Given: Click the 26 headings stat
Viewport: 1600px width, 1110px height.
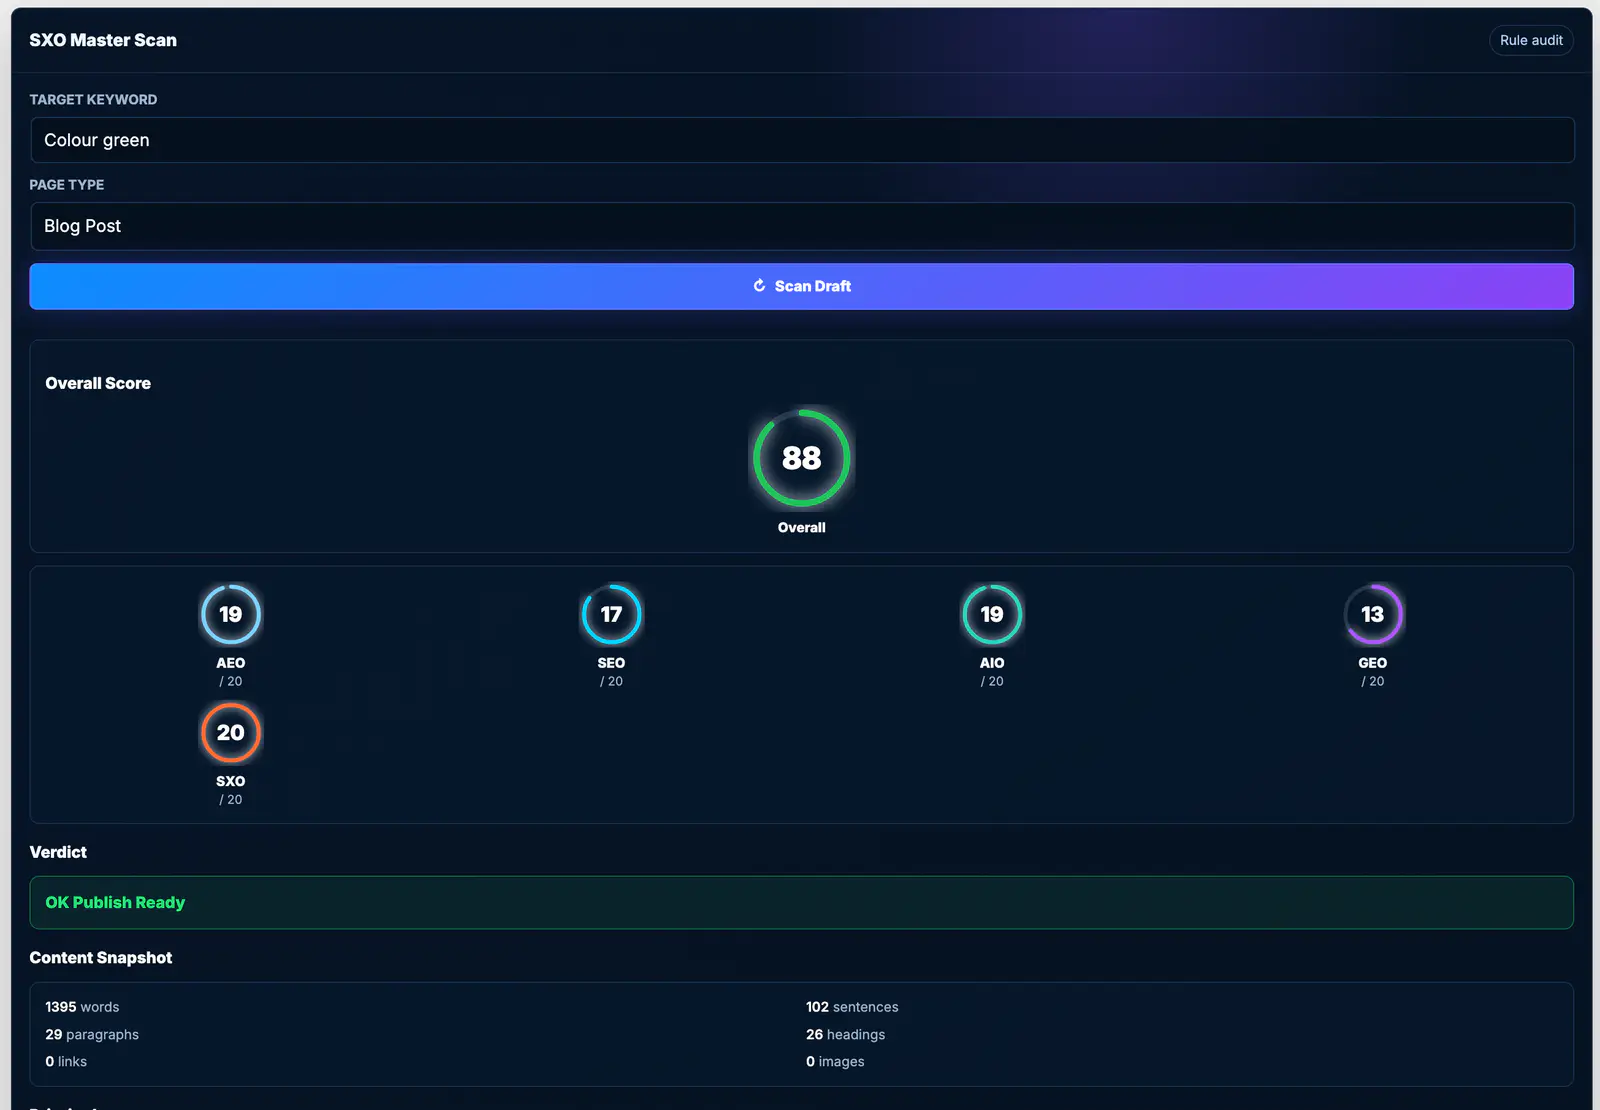Looking at the screenshot, I should click(x=845, y=1034).
